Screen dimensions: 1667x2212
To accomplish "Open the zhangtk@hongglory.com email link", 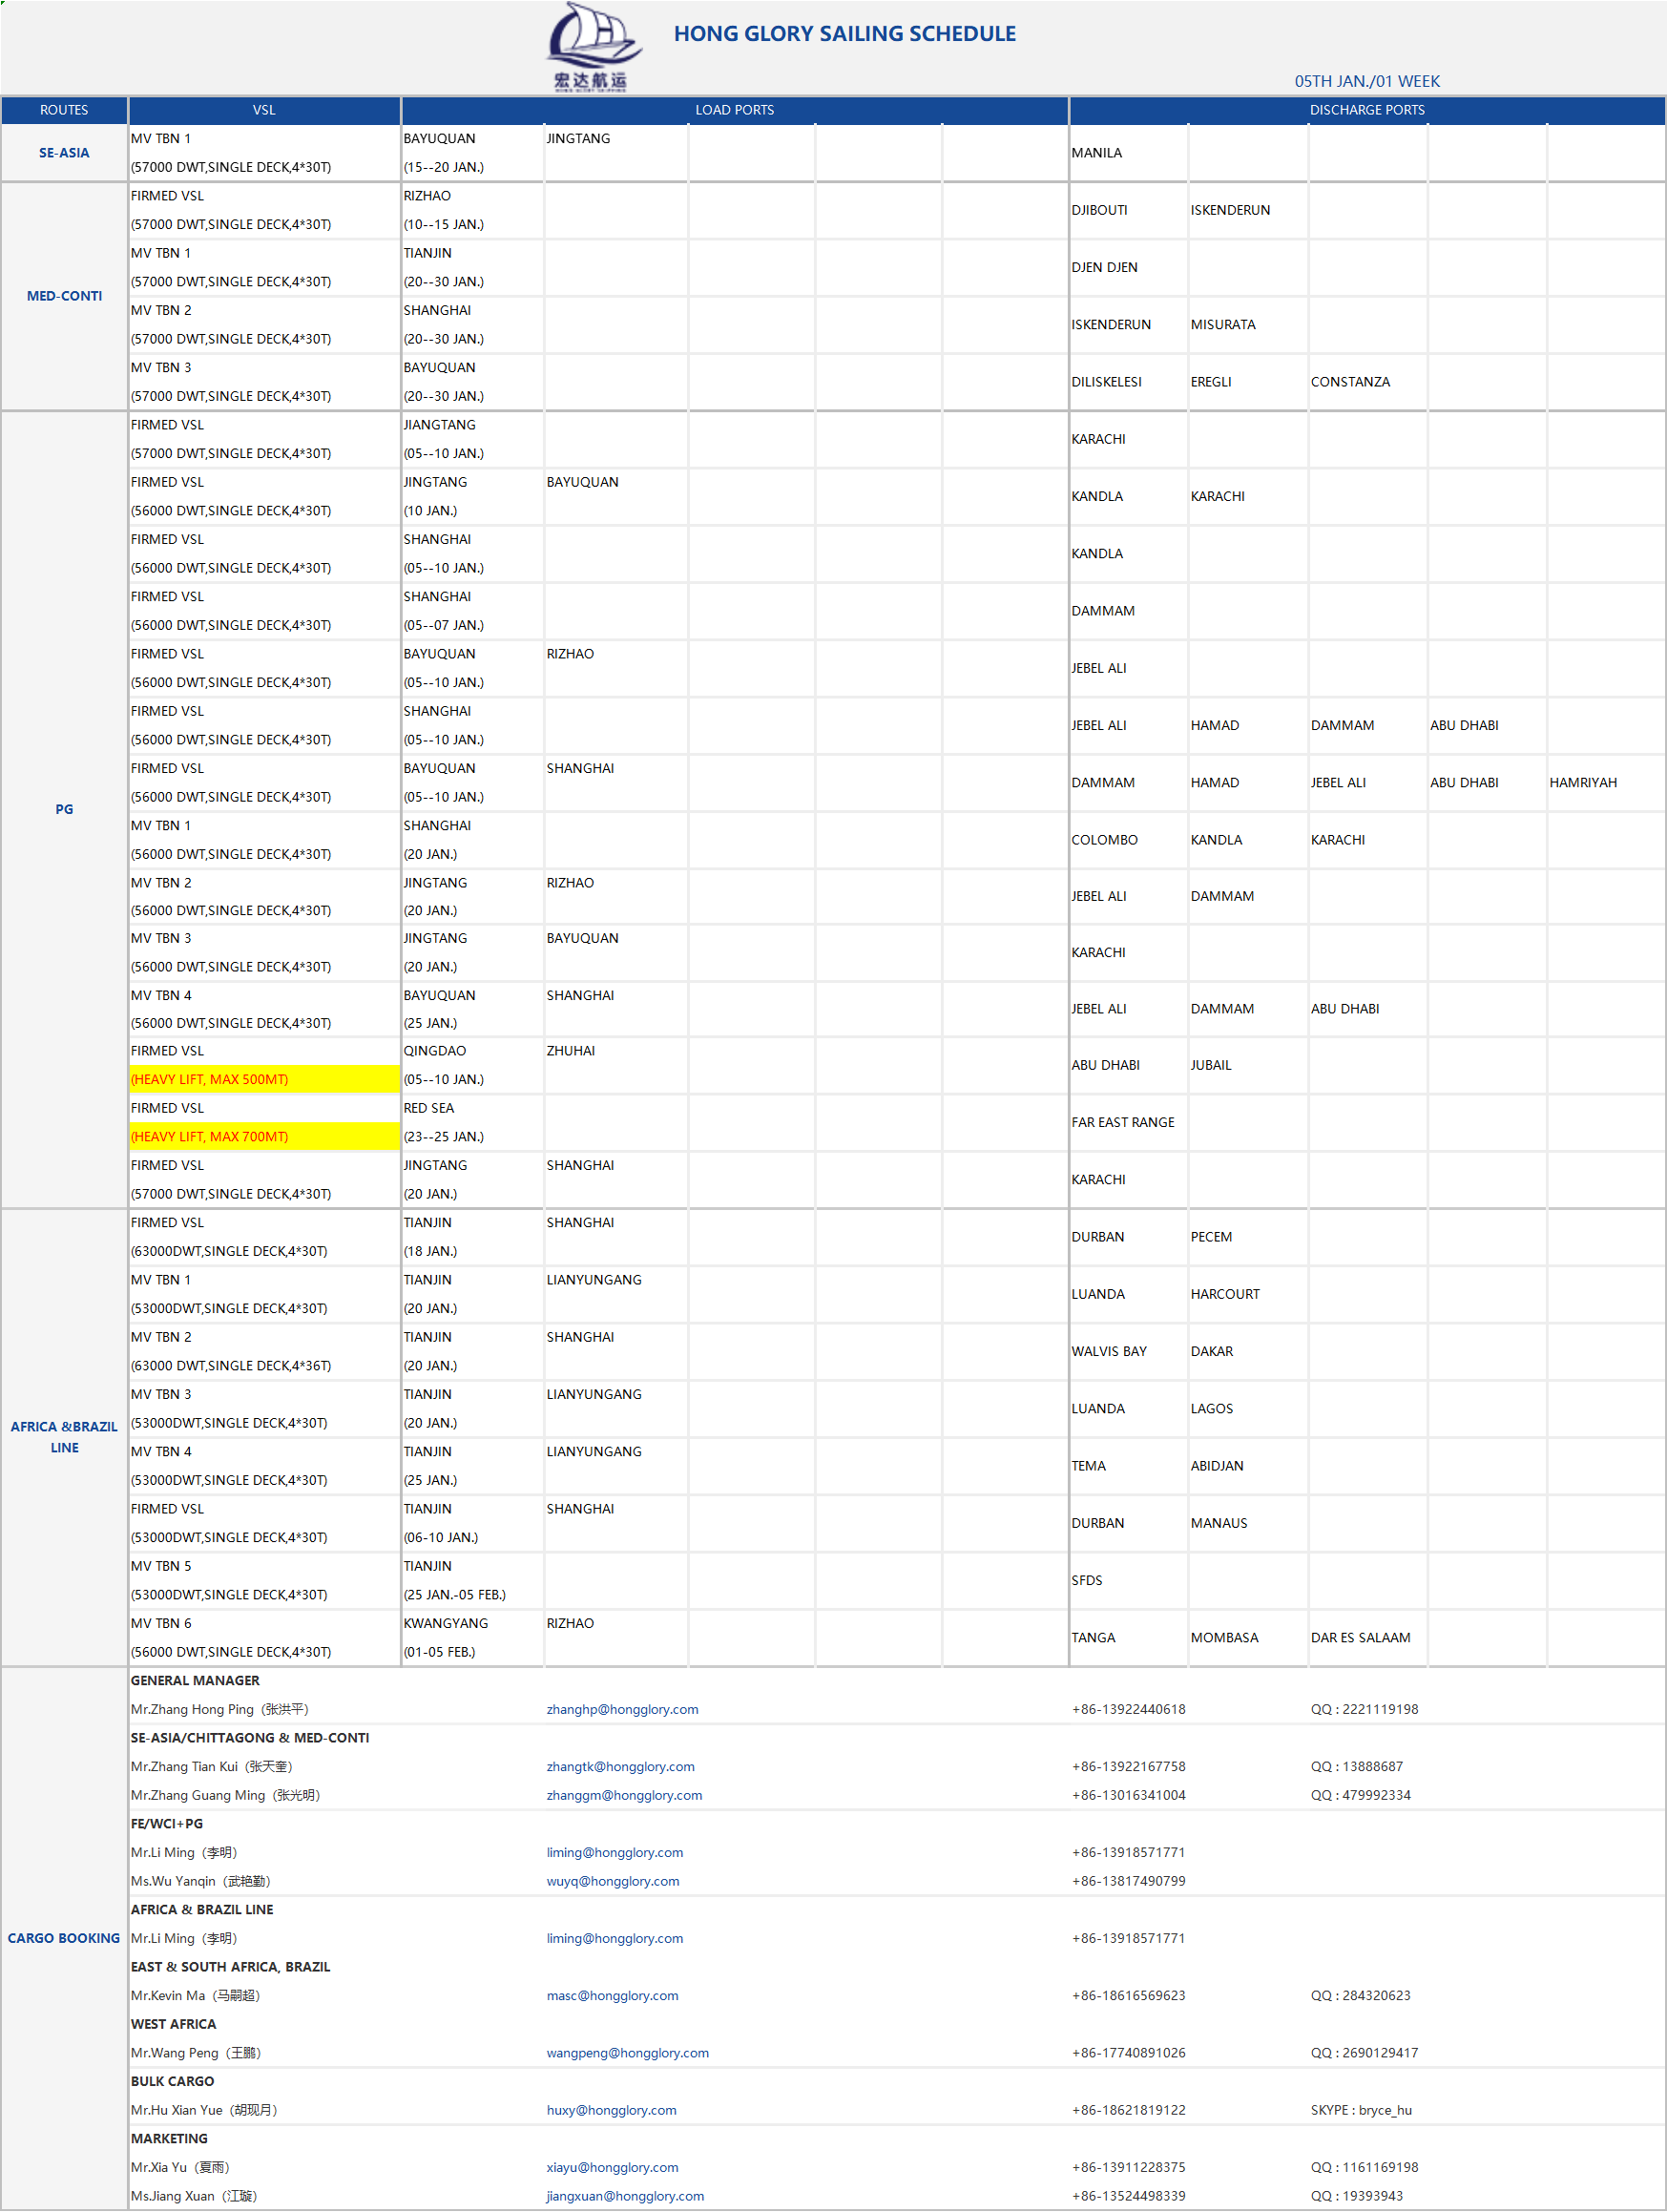I will 620,1766.
